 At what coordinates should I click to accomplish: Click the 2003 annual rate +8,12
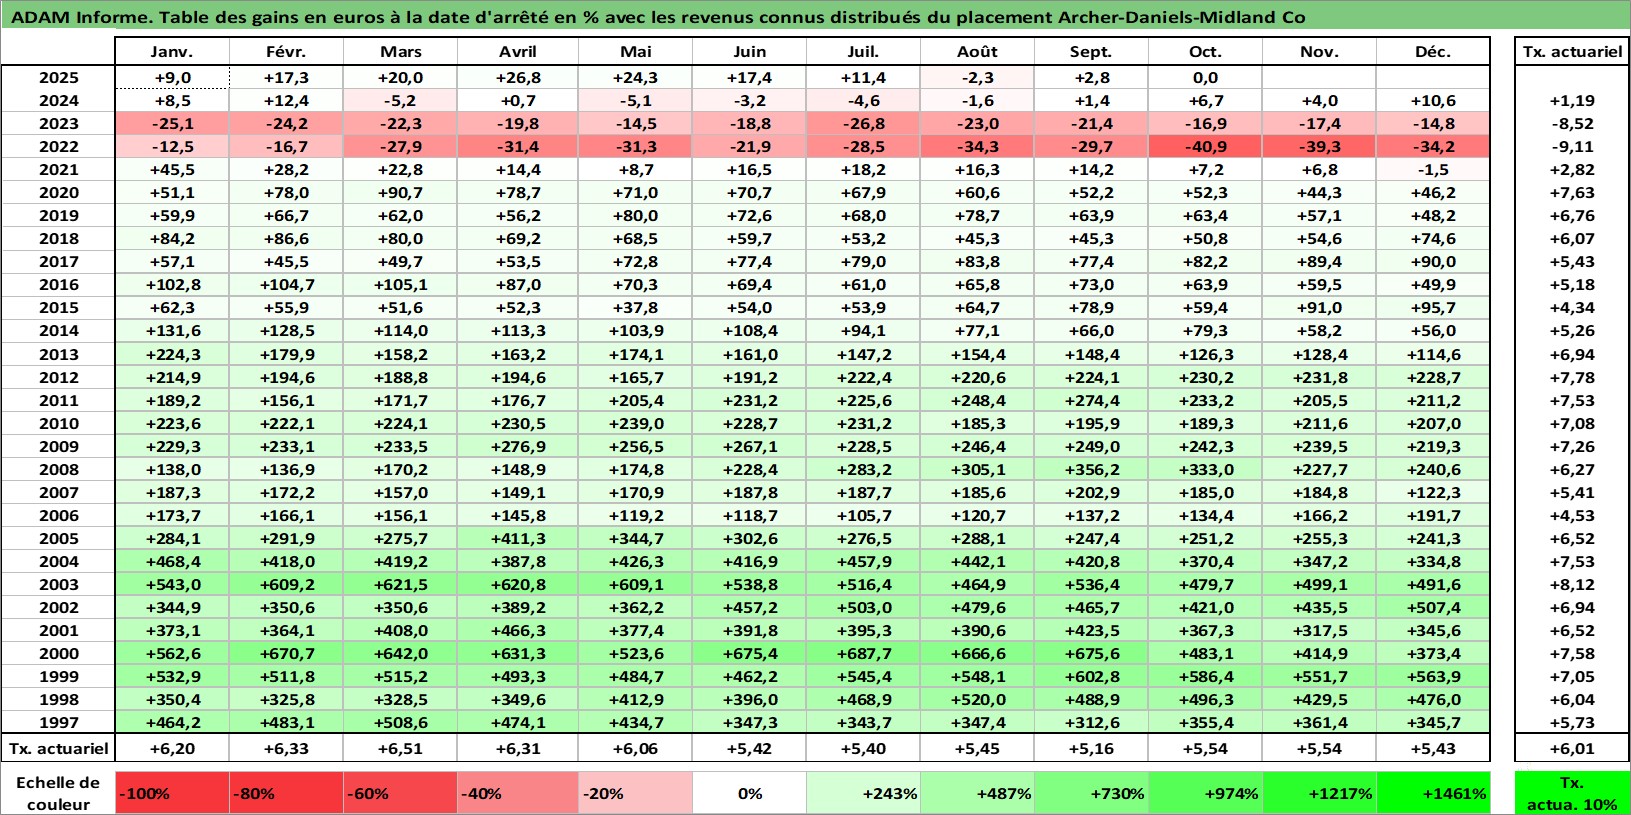click(1572, 585)
